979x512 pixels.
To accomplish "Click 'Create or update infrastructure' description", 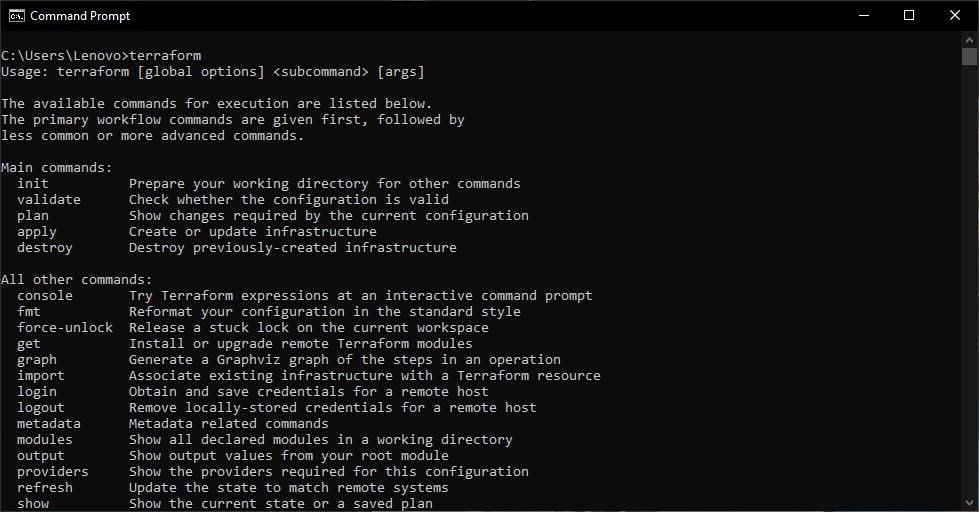I will (x=253, y=232).
